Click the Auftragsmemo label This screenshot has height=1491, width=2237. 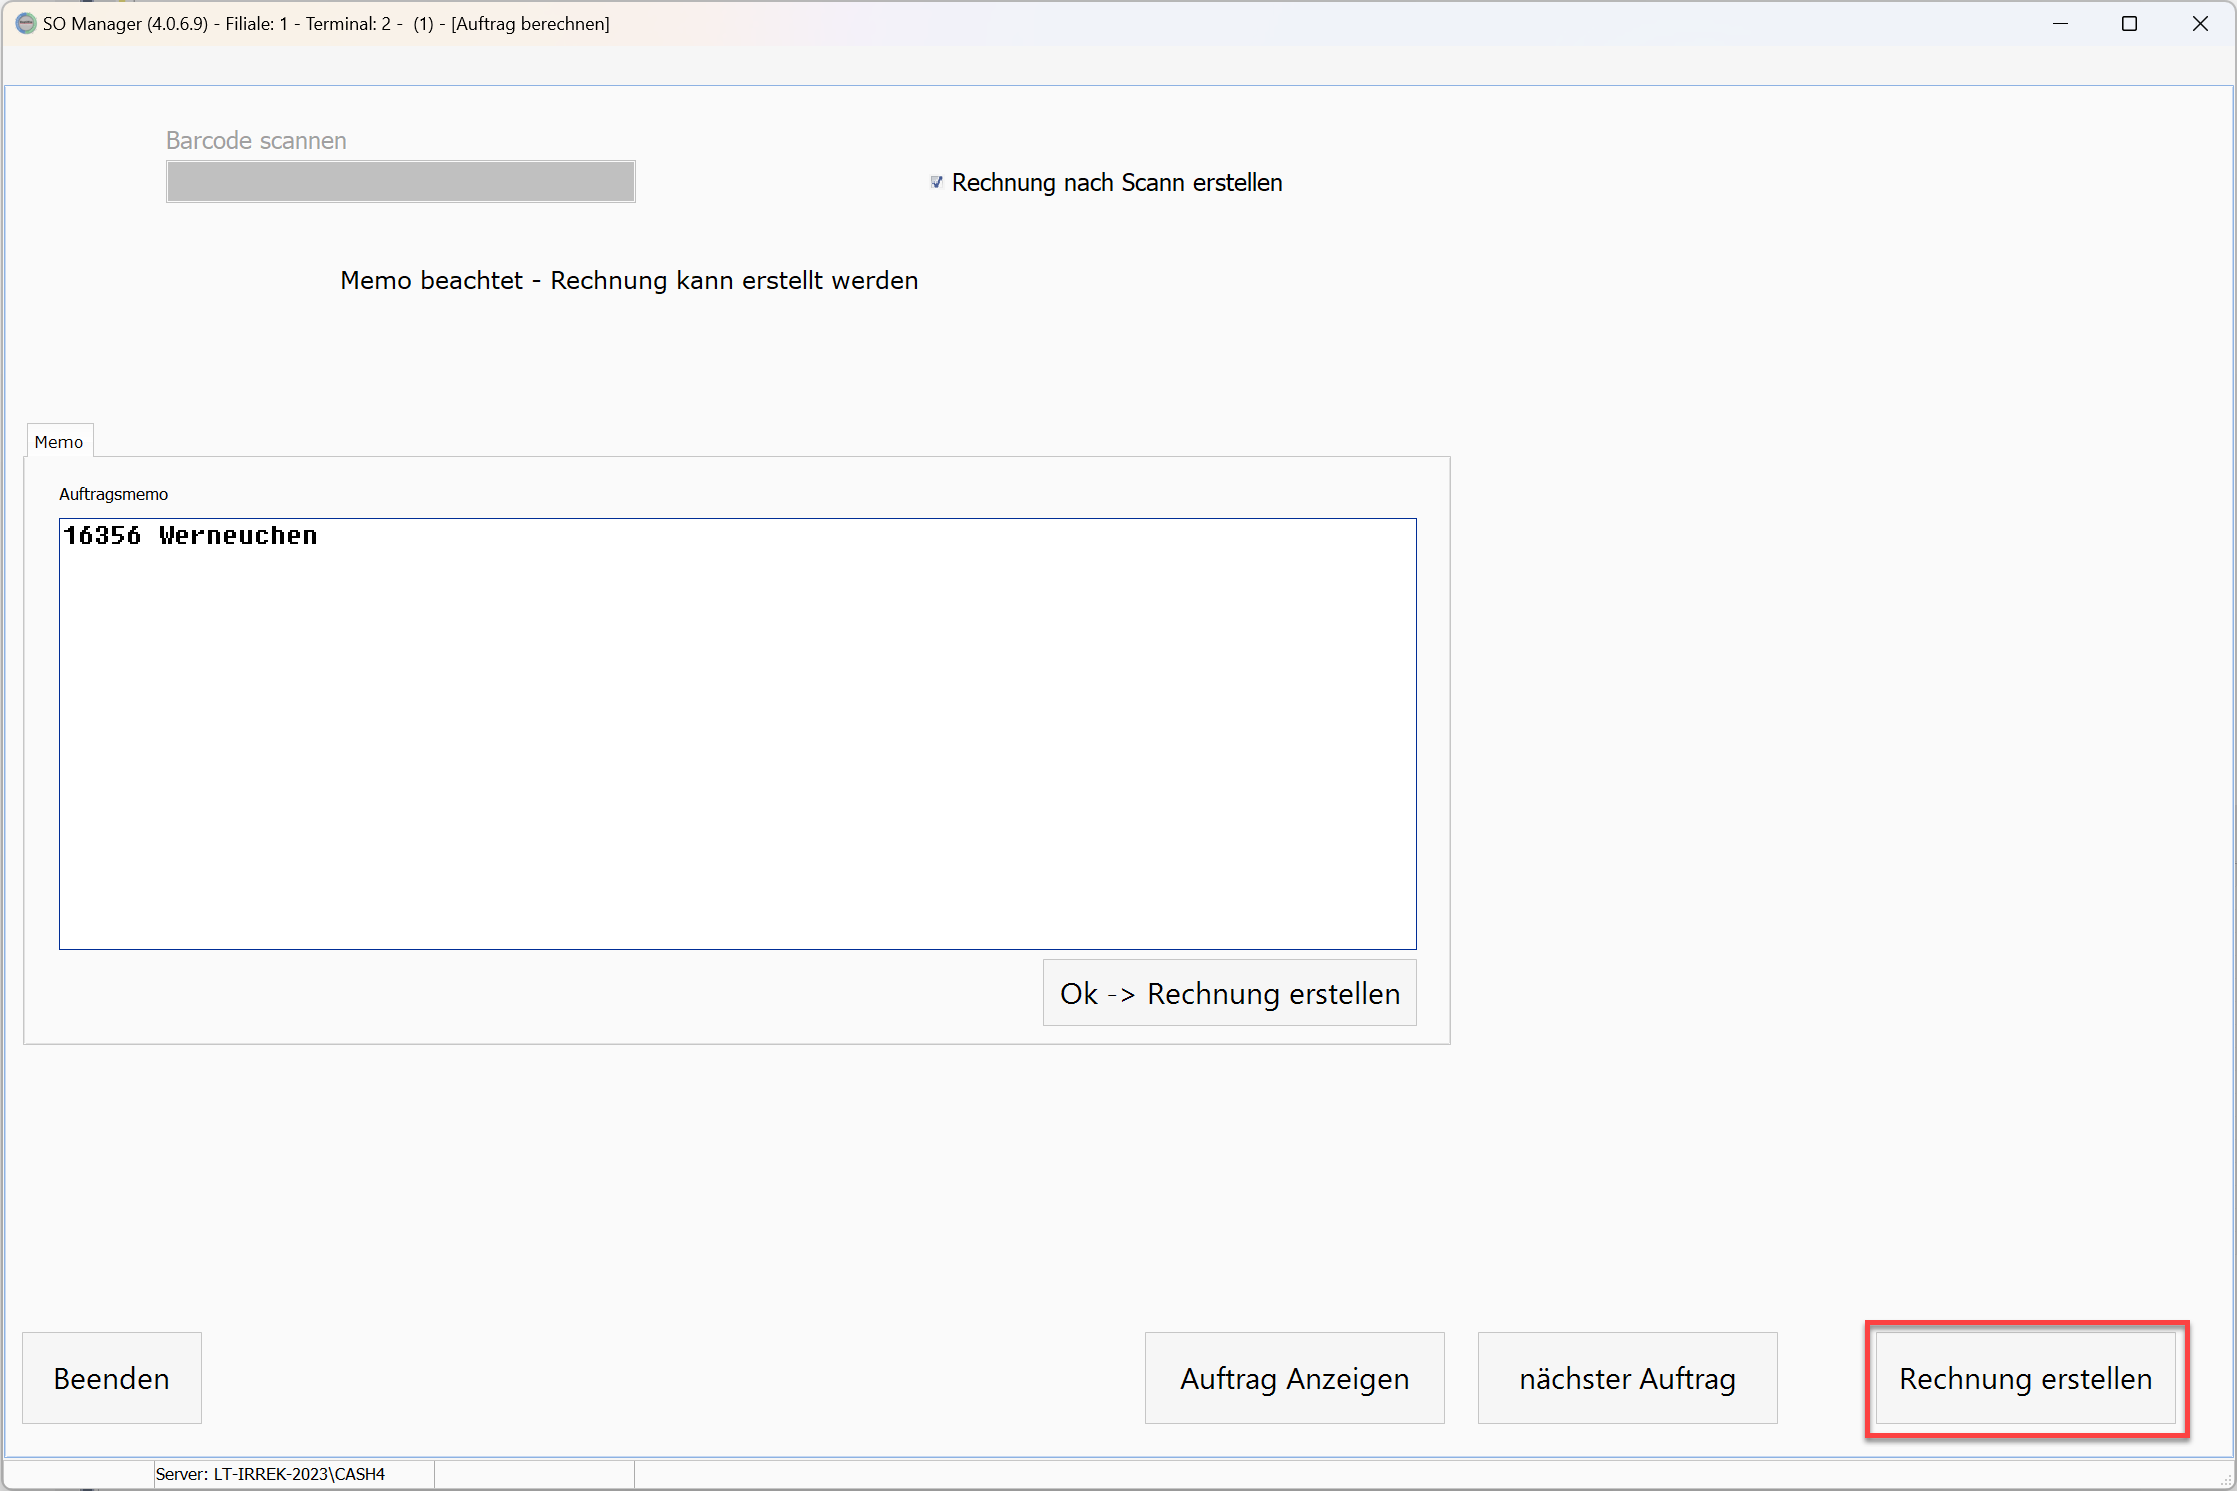[x=113, y=494]
